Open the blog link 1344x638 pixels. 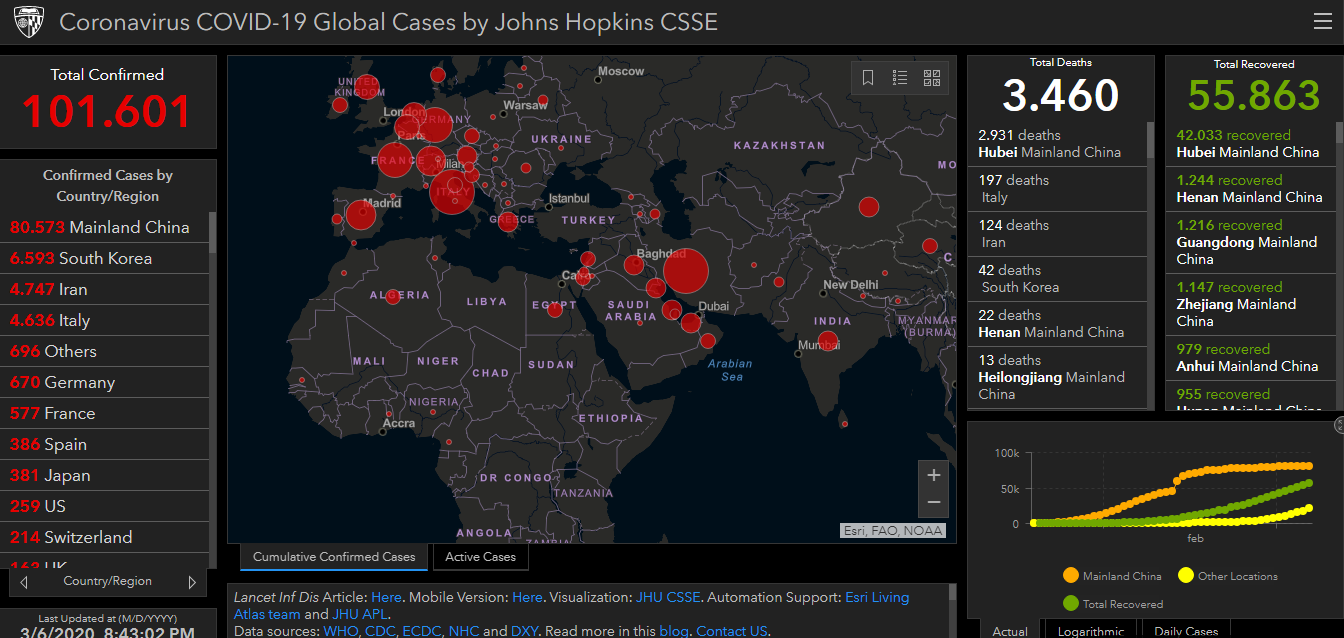pos(674,631)
